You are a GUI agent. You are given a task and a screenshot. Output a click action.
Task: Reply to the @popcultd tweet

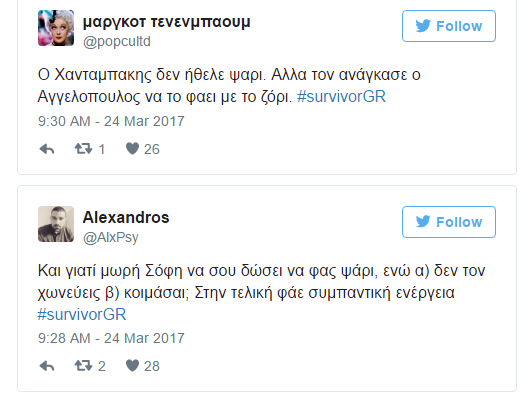pos(47,149)
